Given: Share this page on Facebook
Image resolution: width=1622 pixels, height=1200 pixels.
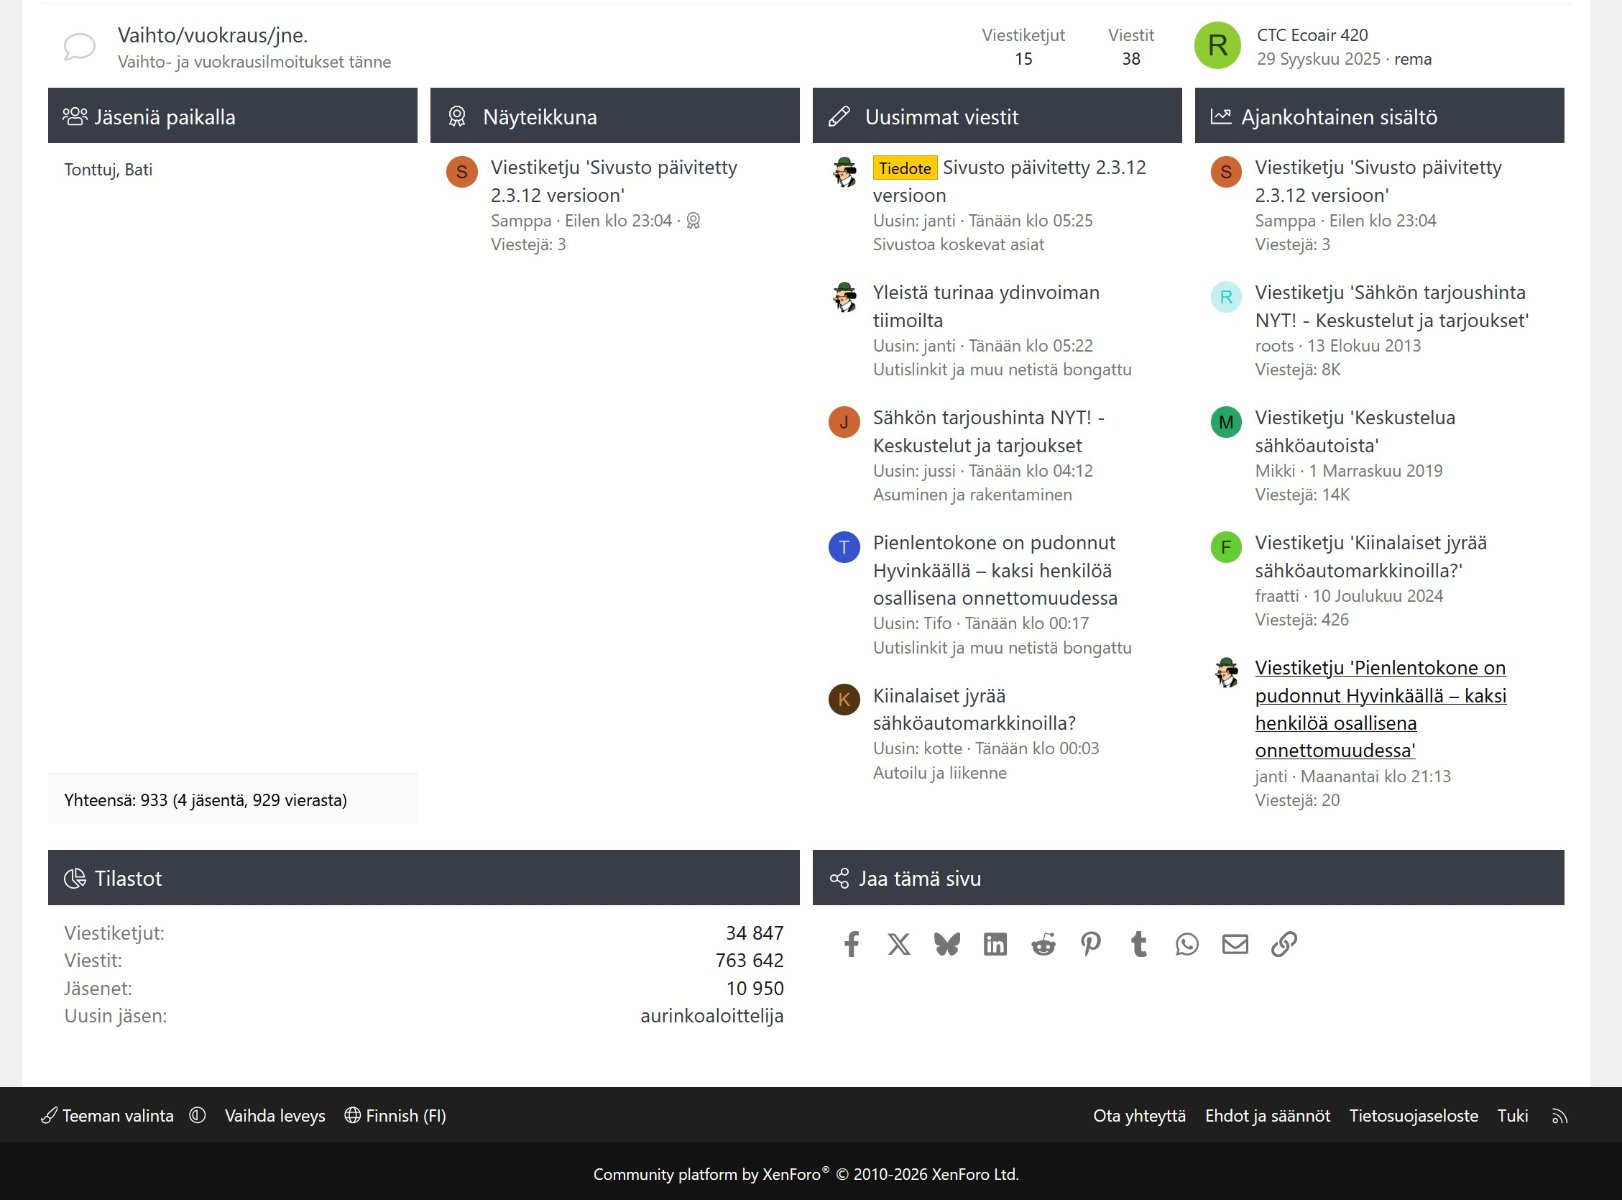Looking at the screenshot, I should [851, 944].
